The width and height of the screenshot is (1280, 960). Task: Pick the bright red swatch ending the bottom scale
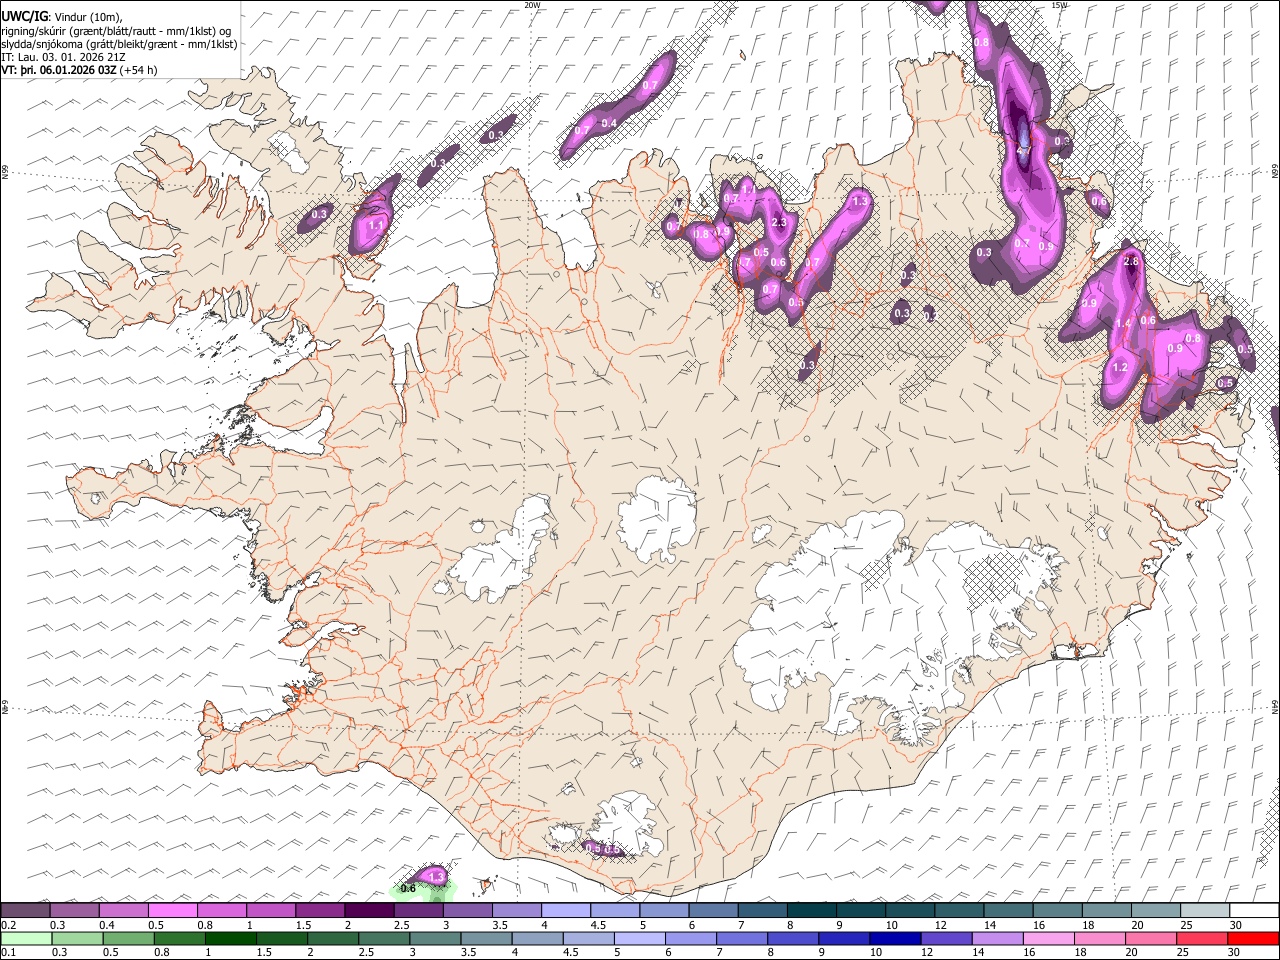coord(1253,938)
